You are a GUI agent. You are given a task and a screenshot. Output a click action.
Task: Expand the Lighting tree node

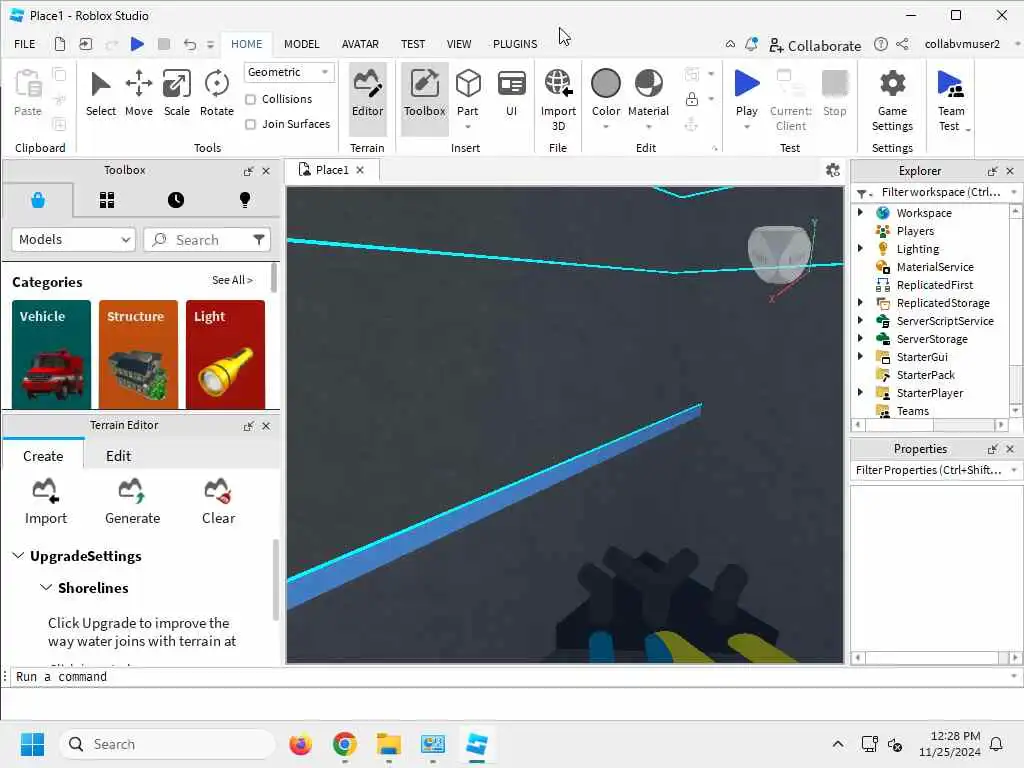pyautogui.click(x=860, y=248)
